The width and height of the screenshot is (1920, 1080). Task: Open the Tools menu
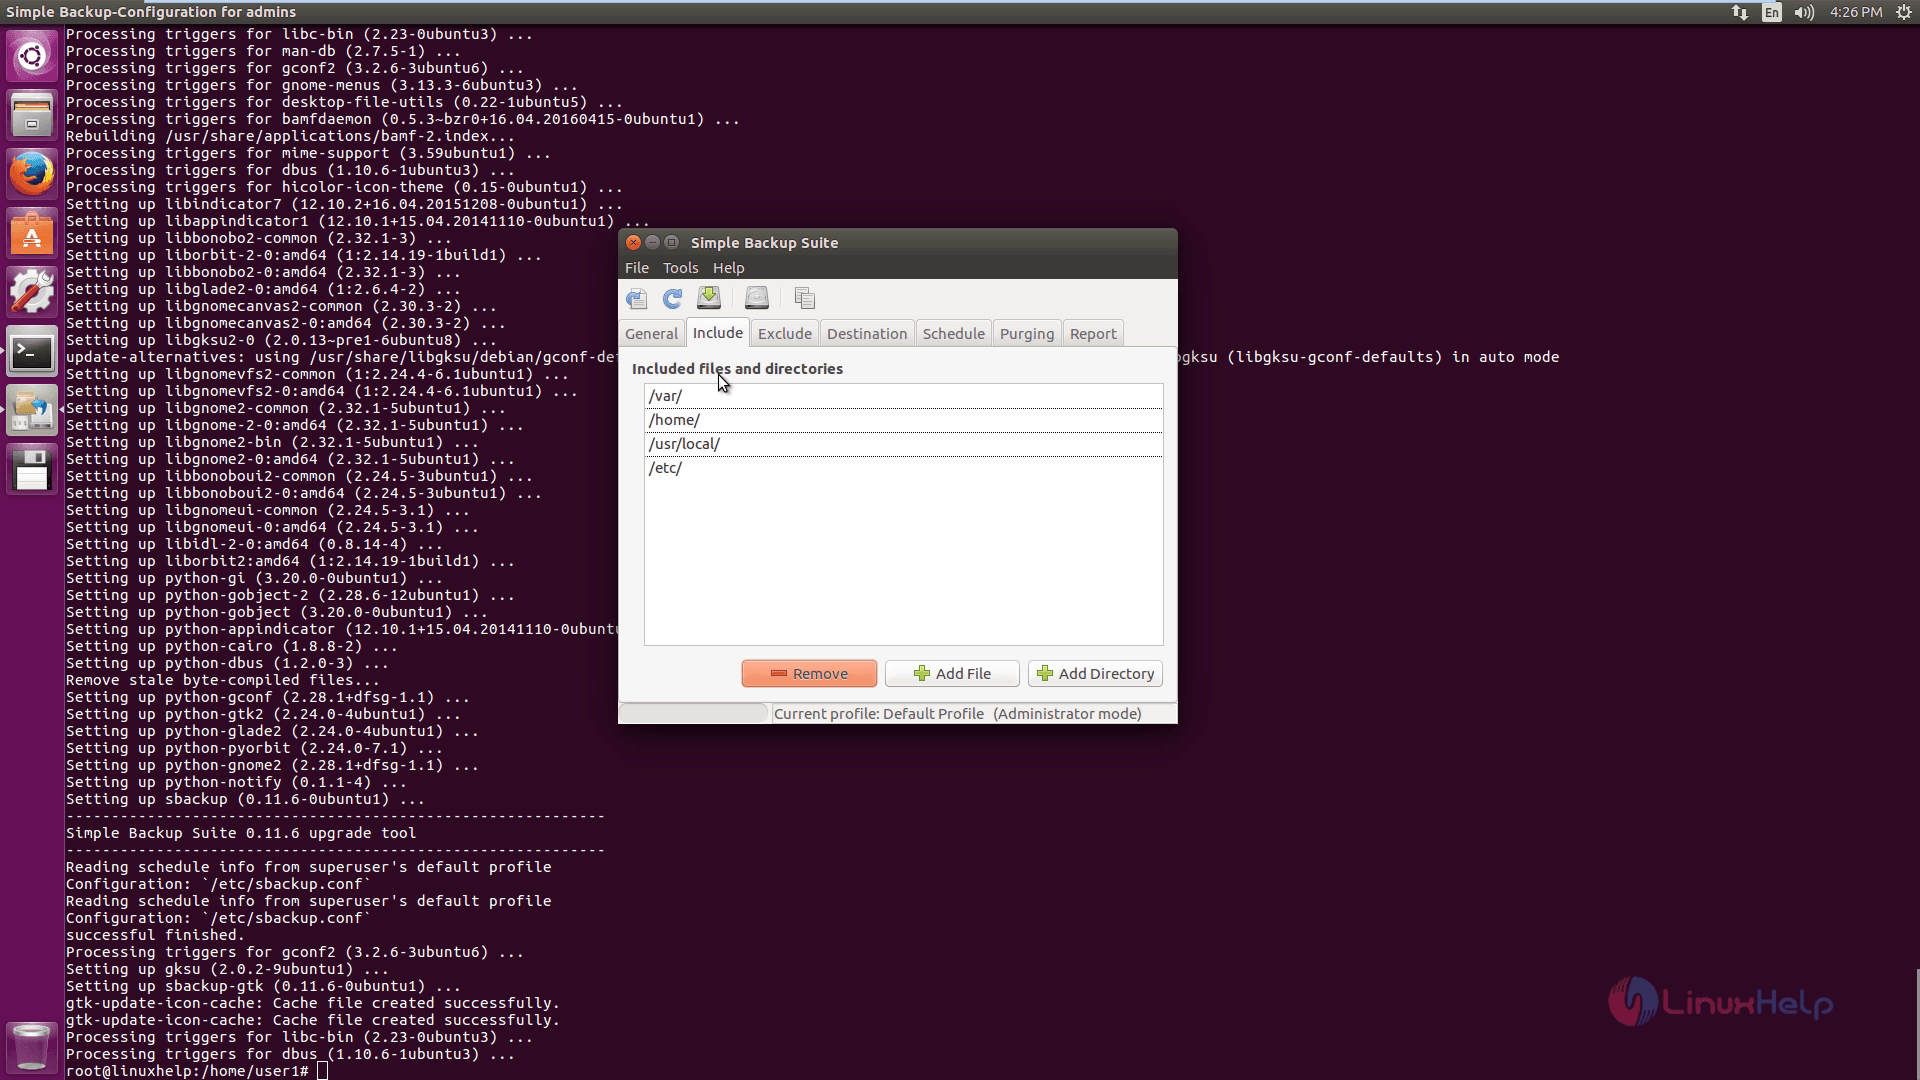click(680, 268)
